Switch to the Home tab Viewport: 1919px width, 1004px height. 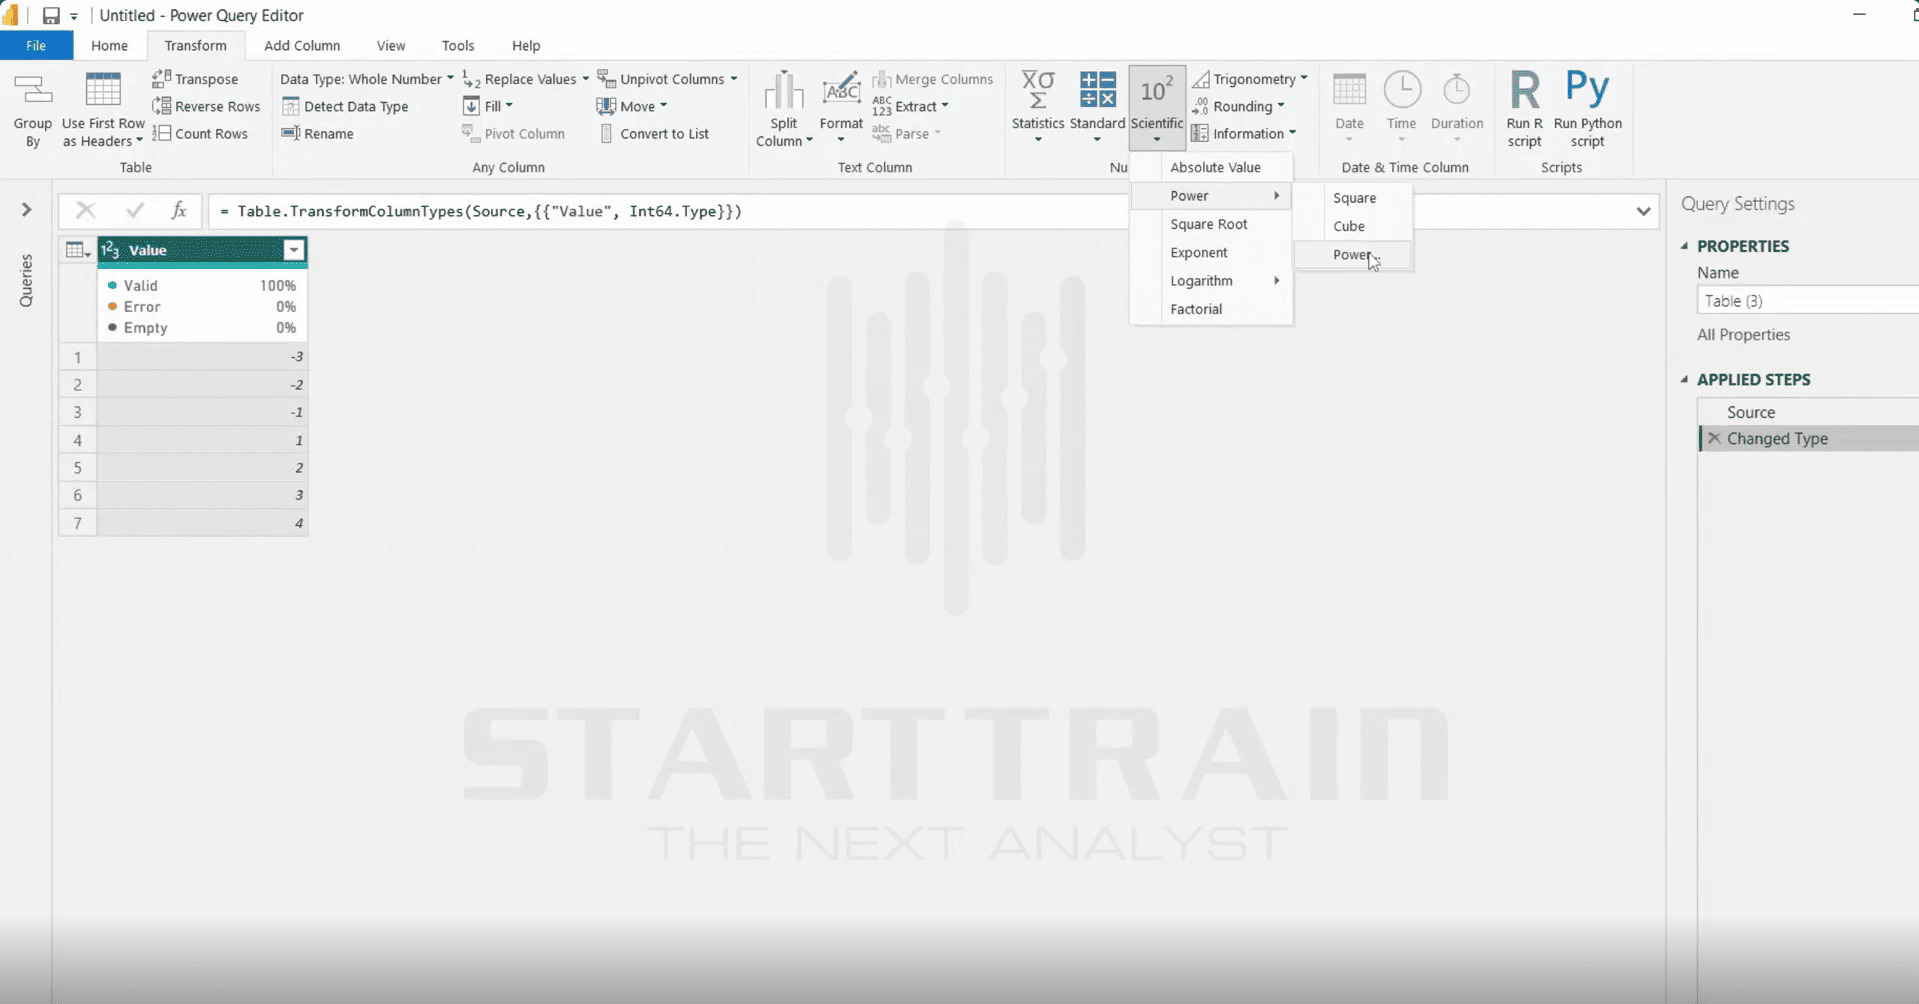point(109,45)
